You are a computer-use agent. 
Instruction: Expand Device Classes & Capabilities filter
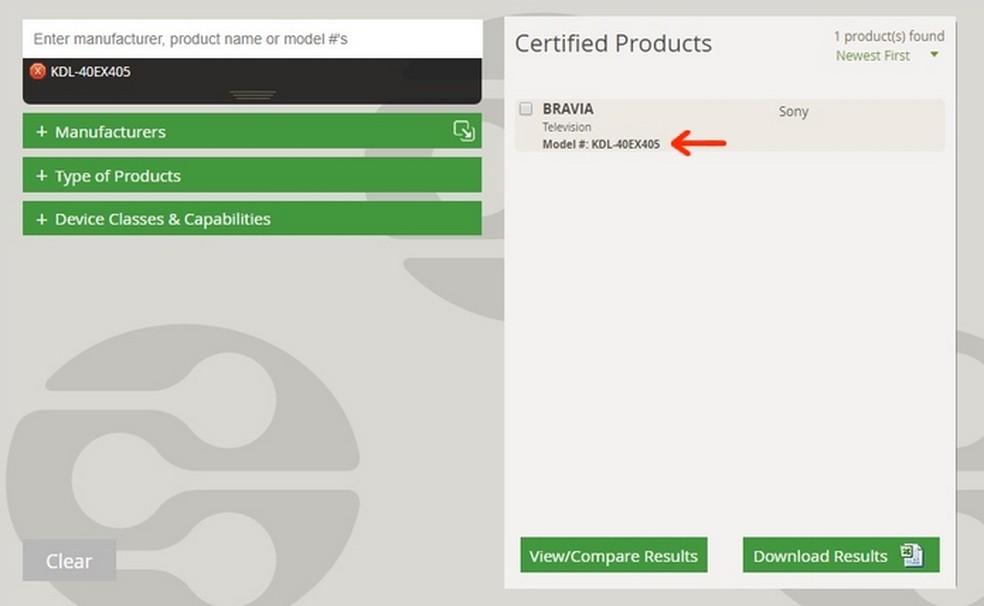pos(162,219)
